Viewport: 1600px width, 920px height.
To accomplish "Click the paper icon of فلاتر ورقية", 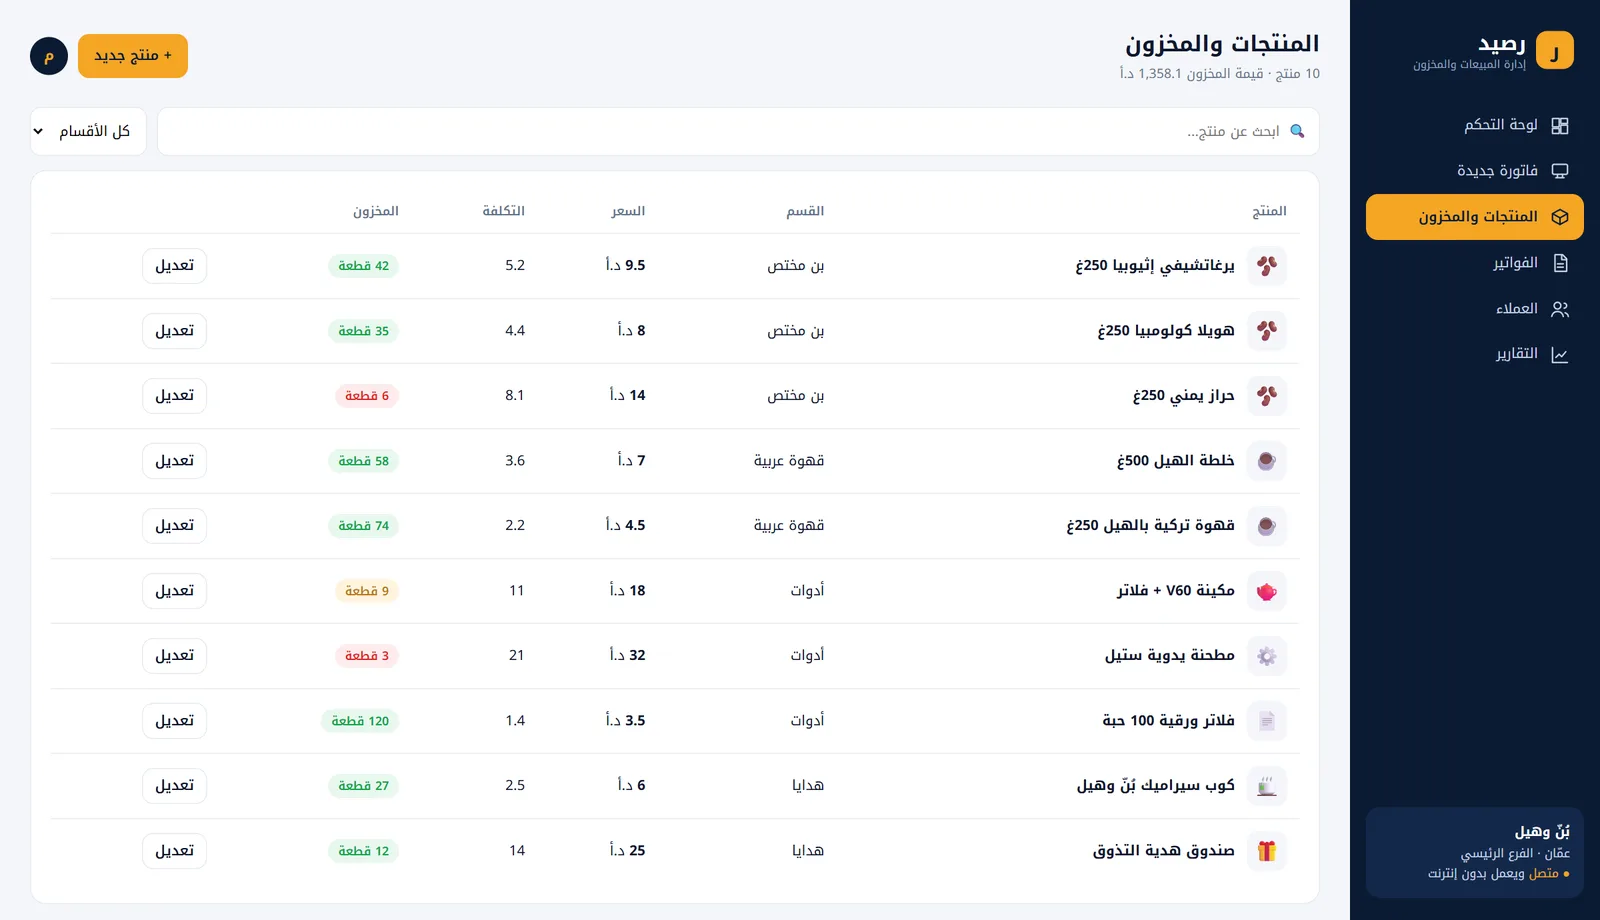I will [x=1267, y=721].
